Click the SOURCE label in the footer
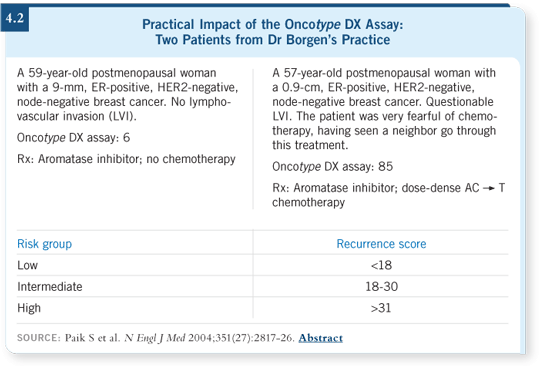Screen dimensions: 540x366 (x=39, y=338)
